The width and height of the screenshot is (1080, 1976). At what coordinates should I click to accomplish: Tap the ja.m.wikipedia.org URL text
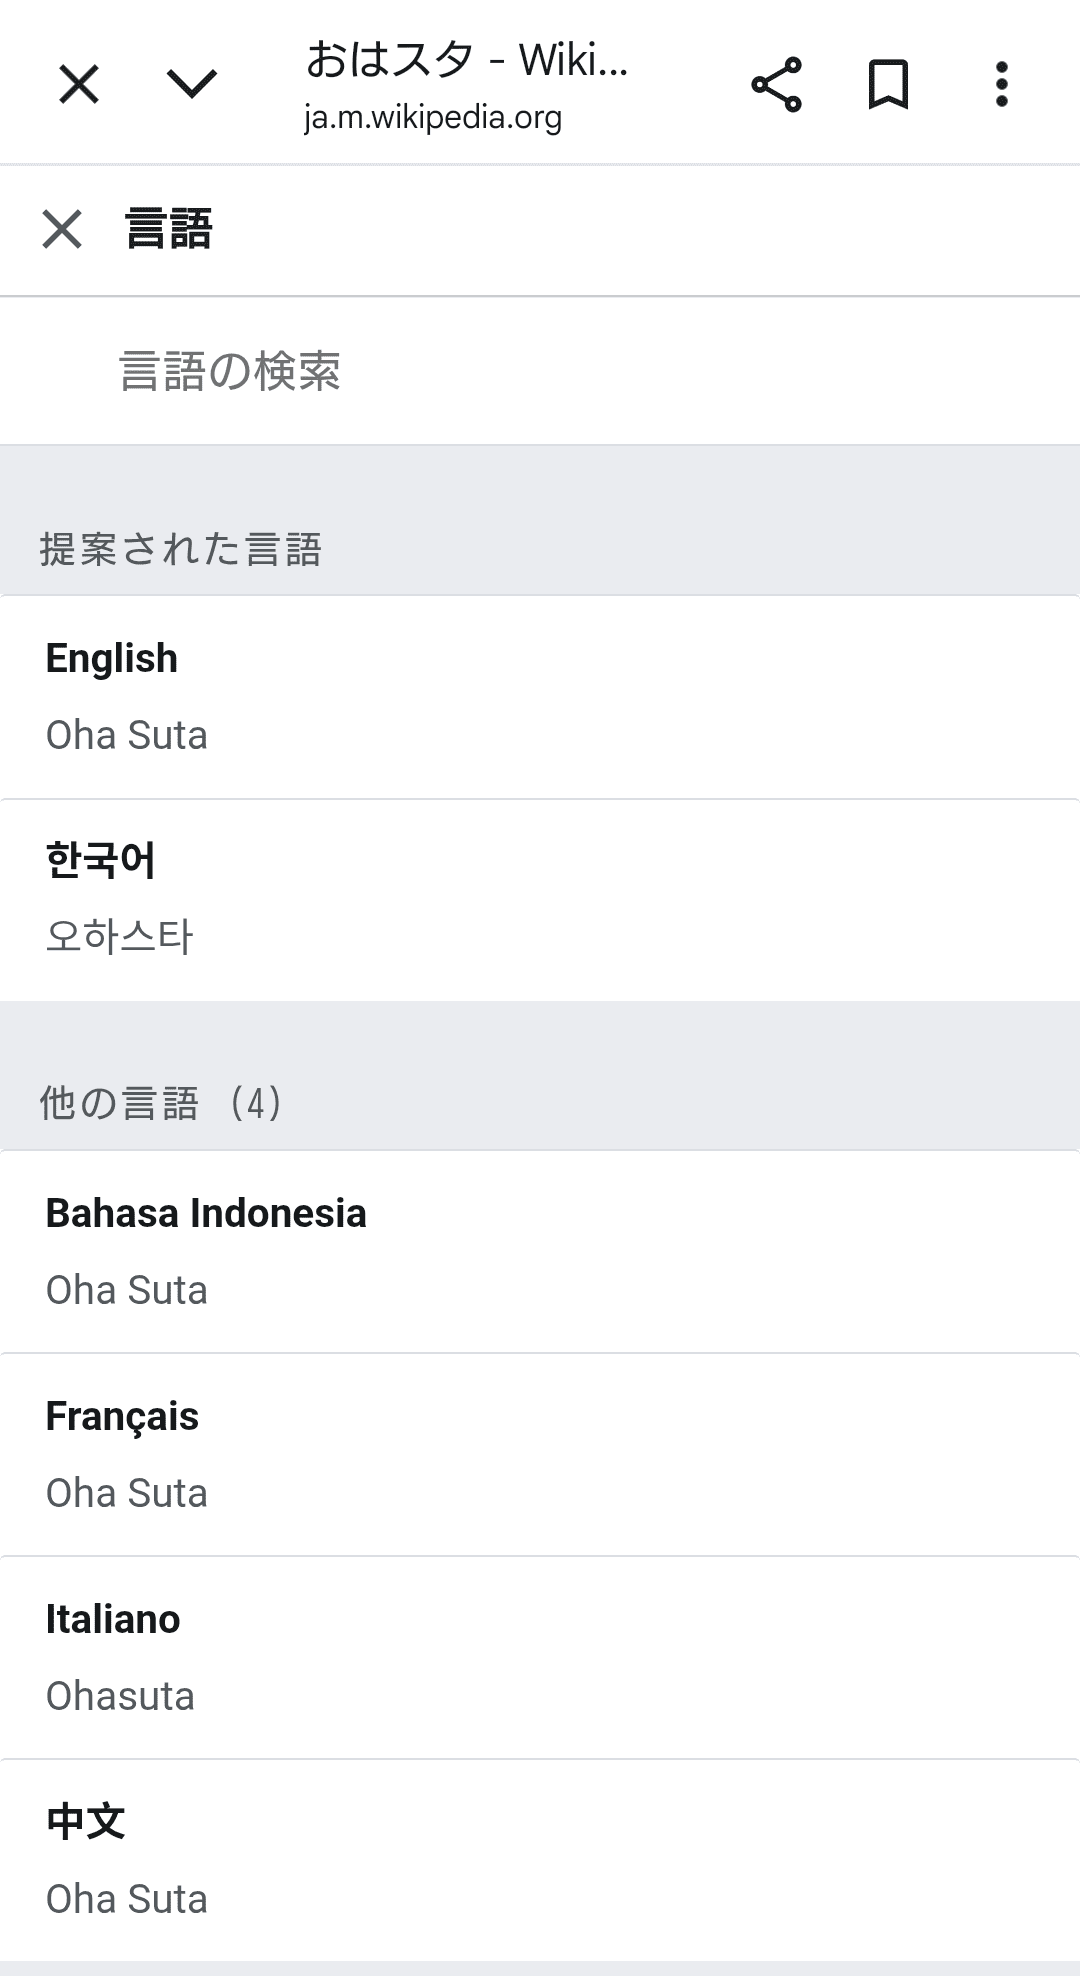(433, 118)
